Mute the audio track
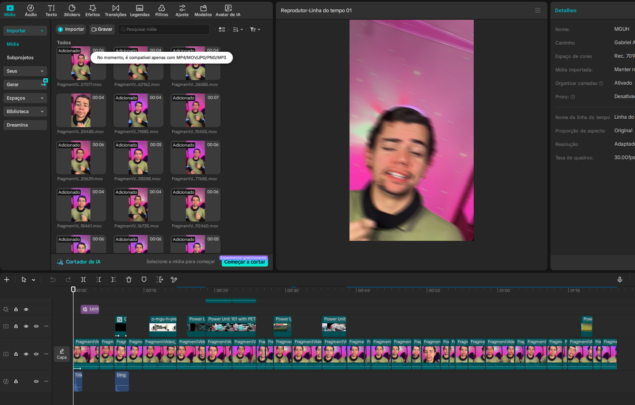The image size is (635, 405). coord(36,382)
